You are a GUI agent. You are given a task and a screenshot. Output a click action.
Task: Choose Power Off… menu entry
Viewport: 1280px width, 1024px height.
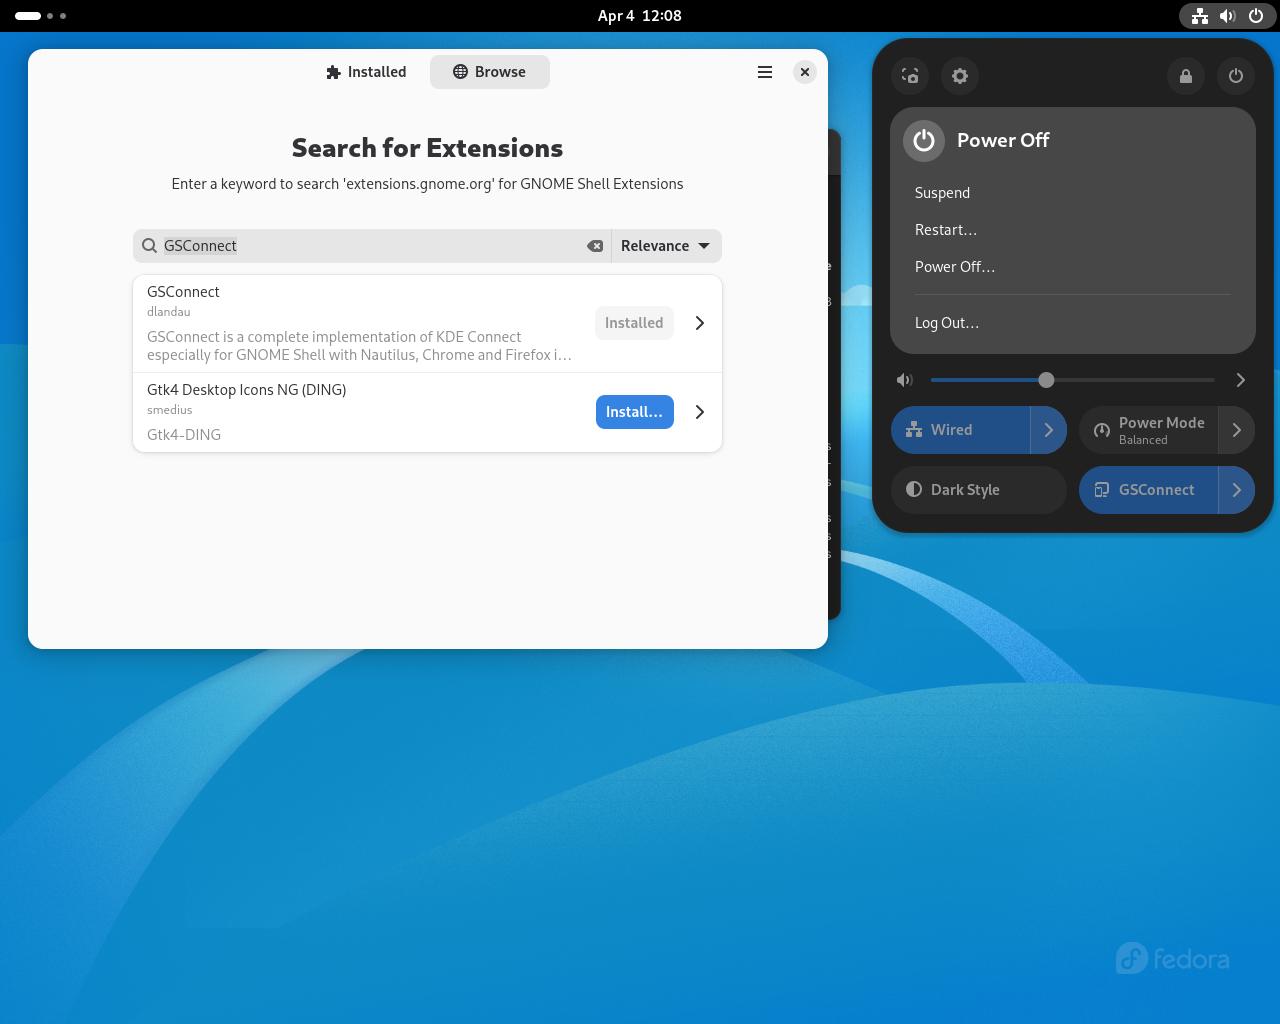click(x=1073, y=267)
